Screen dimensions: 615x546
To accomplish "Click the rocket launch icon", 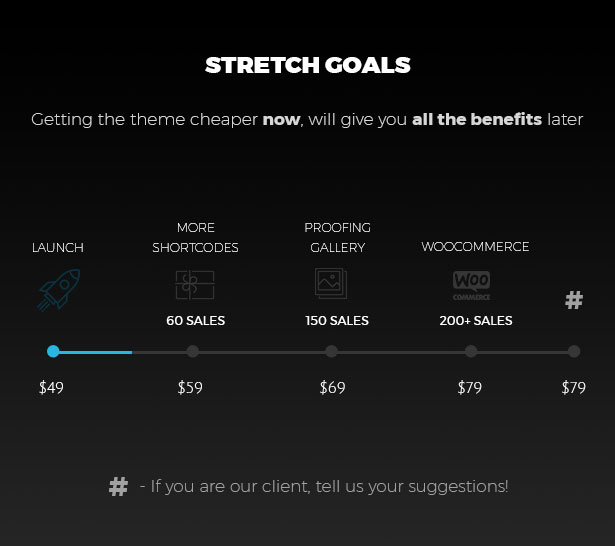I will (x=58, y=289).
